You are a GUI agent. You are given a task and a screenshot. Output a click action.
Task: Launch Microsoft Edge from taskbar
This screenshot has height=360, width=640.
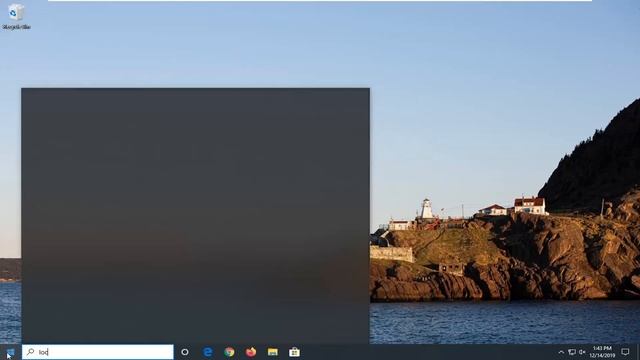tap(208, 352)
